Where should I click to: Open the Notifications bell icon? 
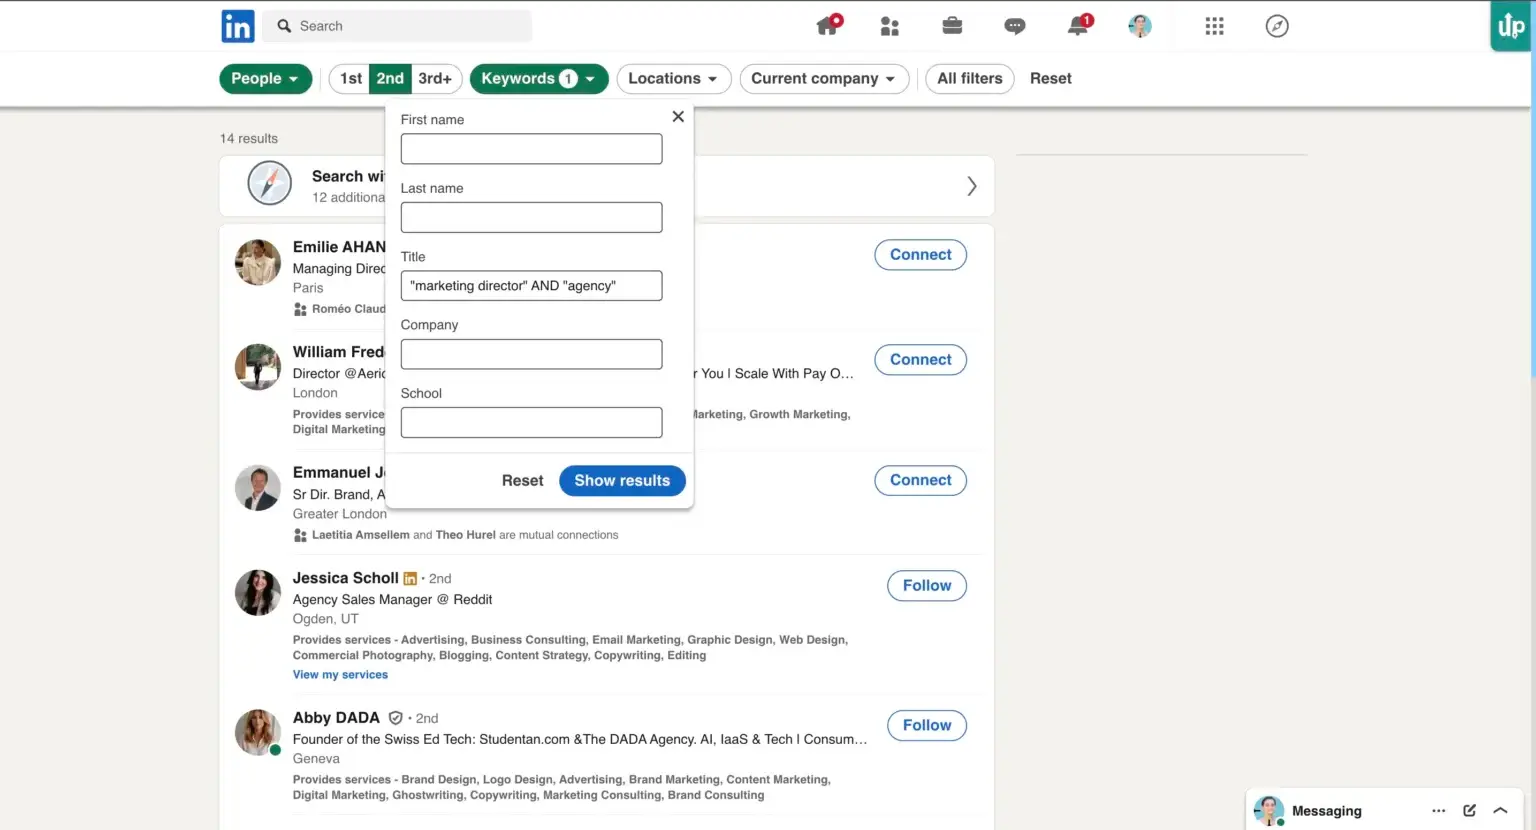(x=1079, y=25)
